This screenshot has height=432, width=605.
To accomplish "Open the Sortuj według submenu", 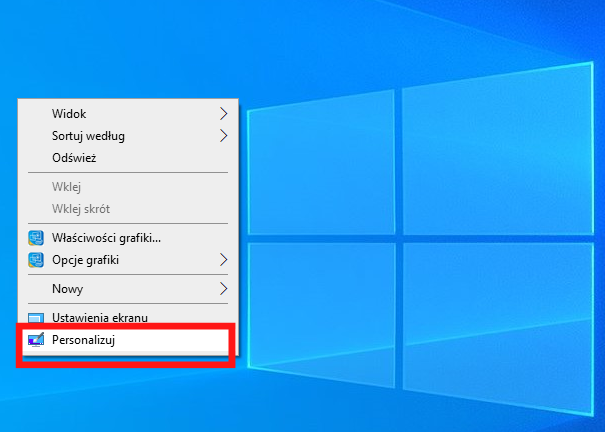I will pyautogui.click(x=128, y=136).
